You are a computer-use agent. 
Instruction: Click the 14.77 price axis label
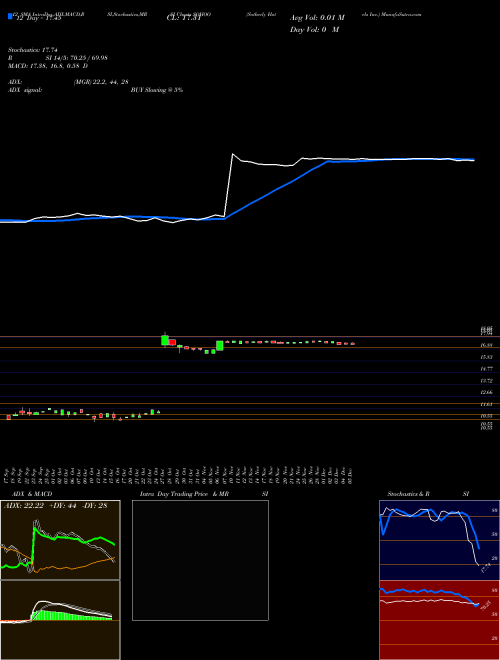[487, 368]
